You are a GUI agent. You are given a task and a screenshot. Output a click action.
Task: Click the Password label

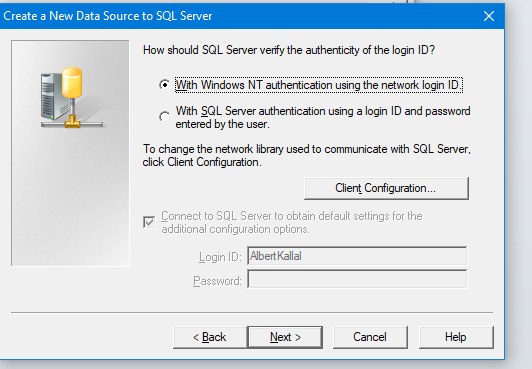tap(217, 281)
